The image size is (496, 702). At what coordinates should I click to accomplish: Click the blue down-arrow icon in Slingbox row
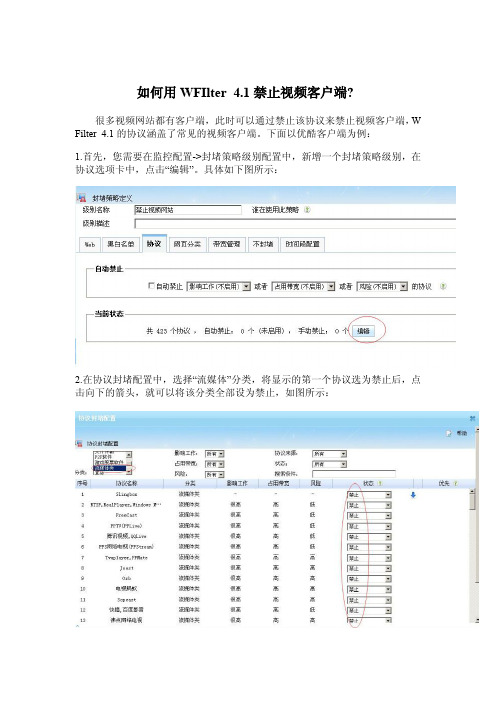413,495
